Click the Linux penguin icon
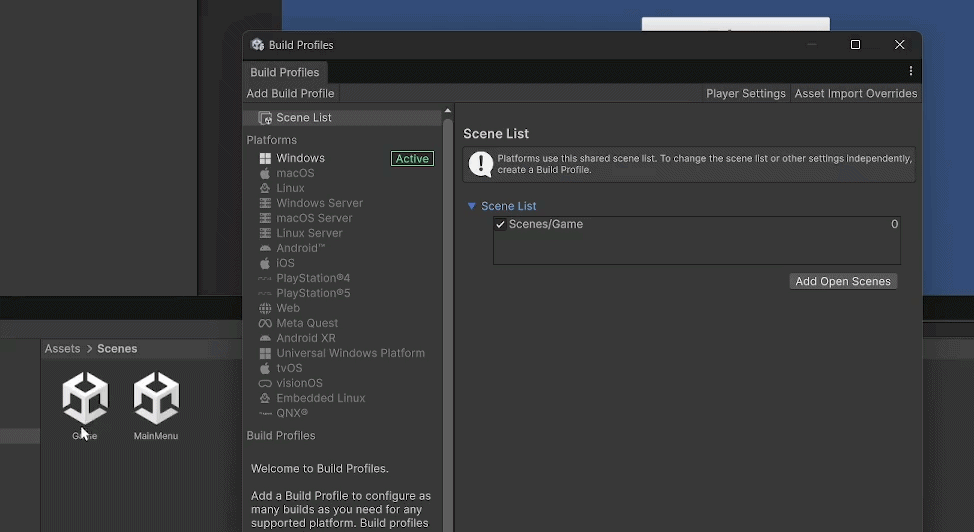Image resolution: width=974 pixels, height=532 pixels. [x=265, y=188]
